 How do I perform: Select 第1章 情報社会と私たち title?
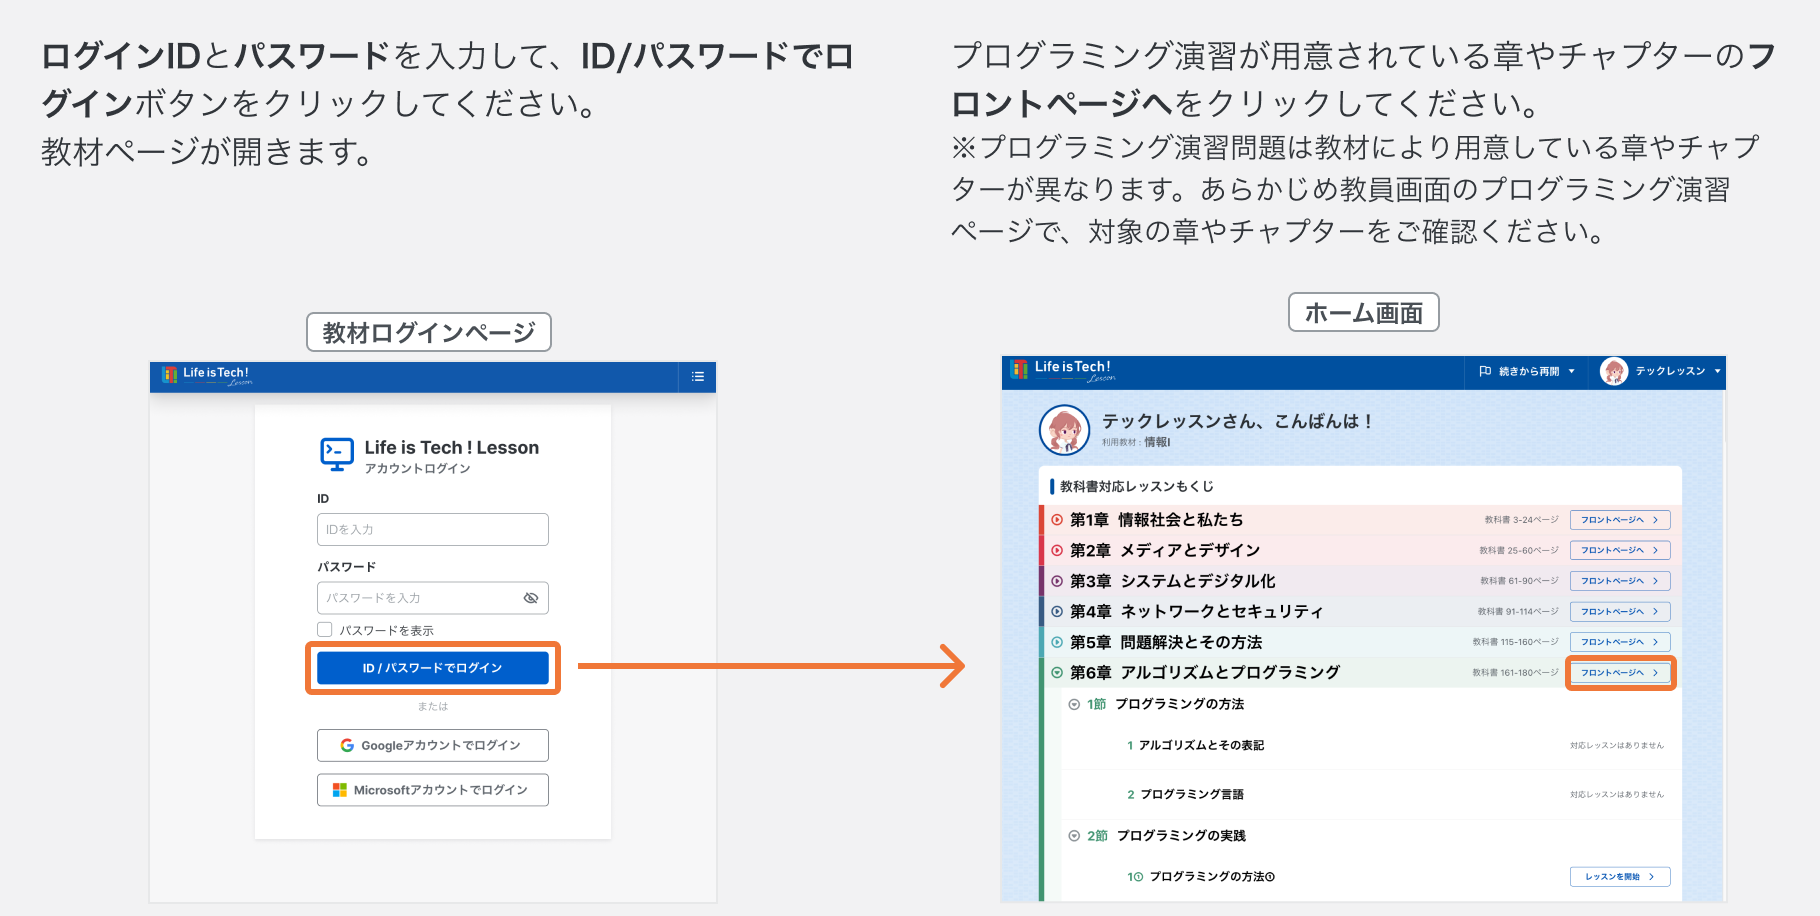[1157, 520]
